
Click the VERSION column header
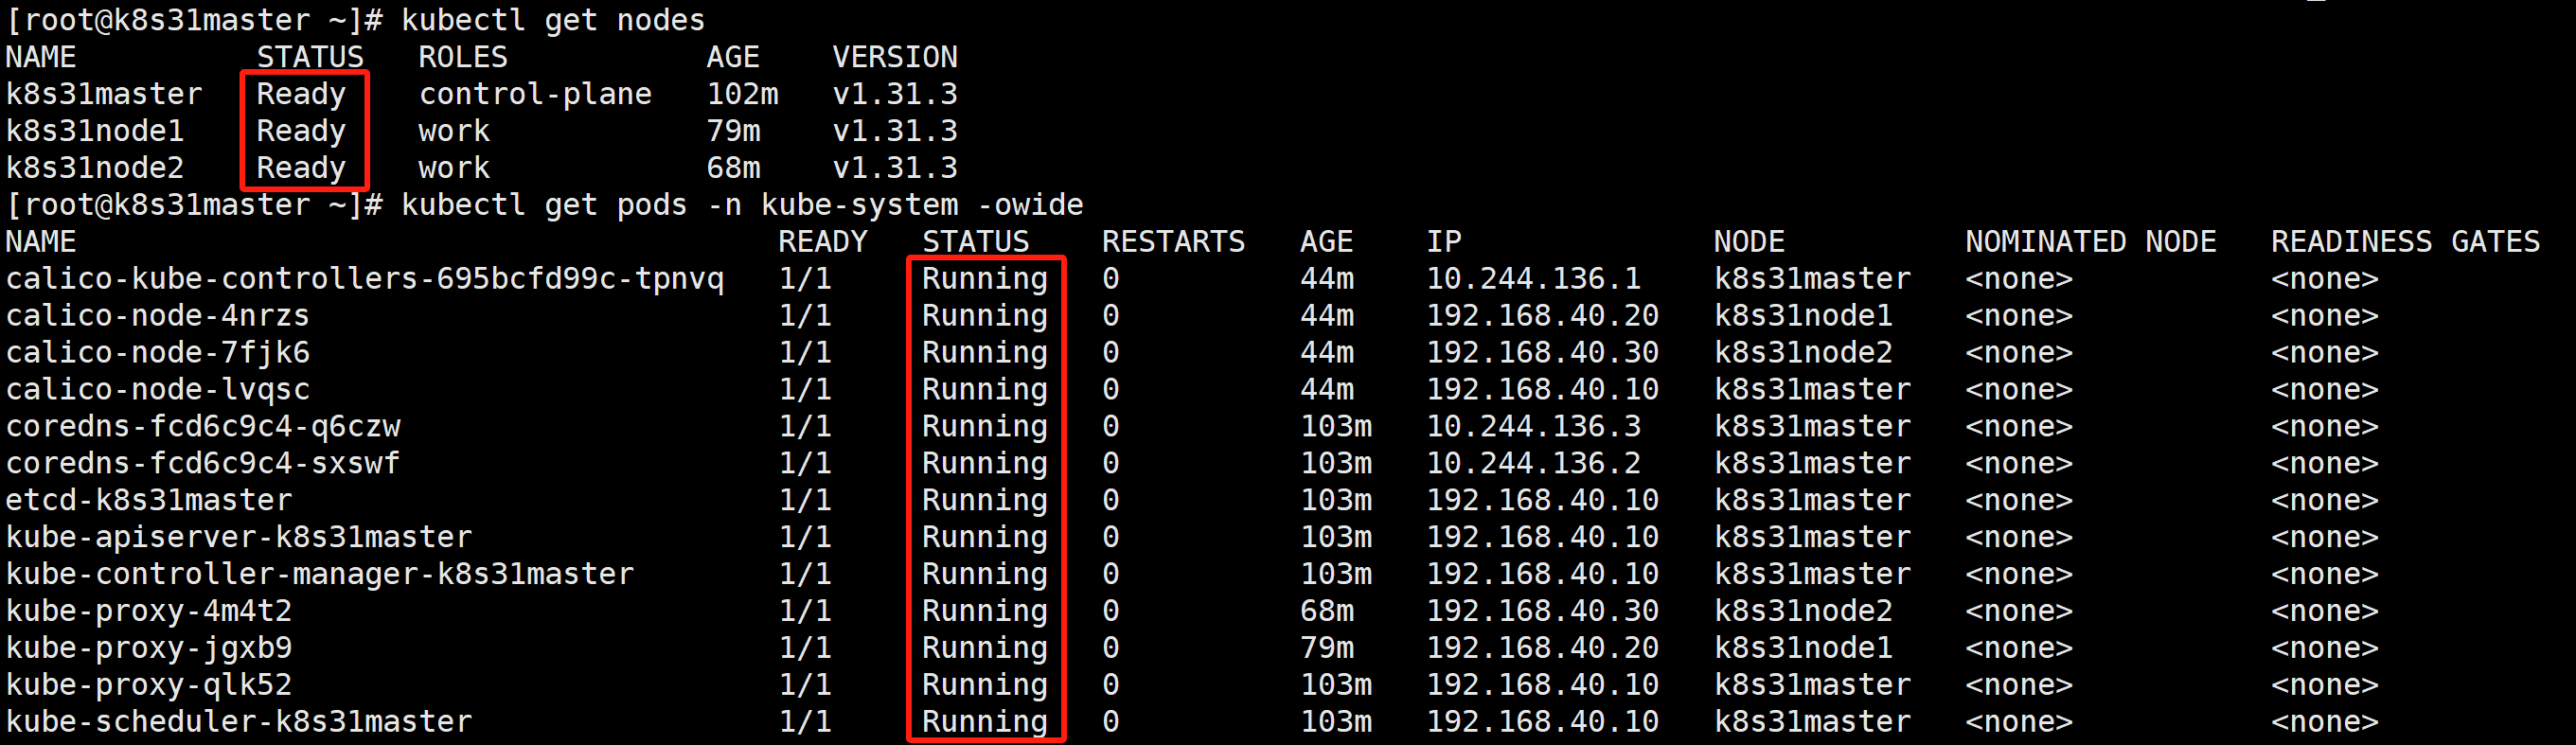point(895,57)
